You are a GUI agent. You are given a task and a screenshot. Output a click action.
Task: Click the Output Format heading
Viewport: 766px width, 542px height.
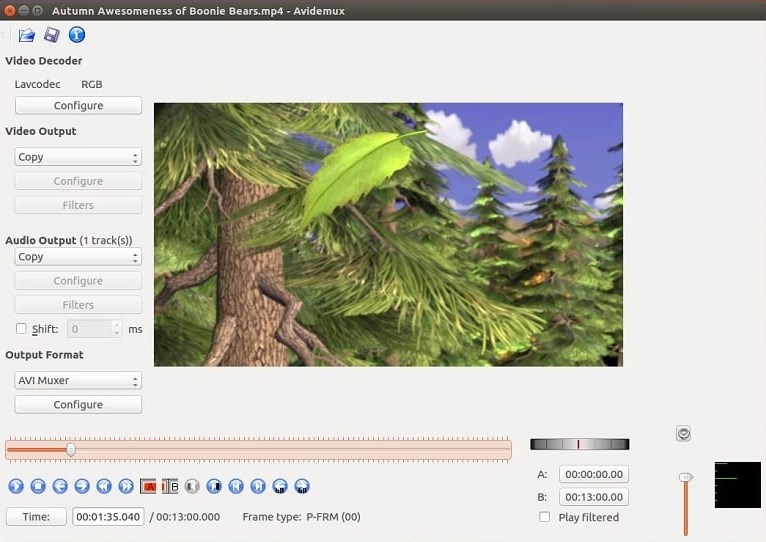[44, 355]
